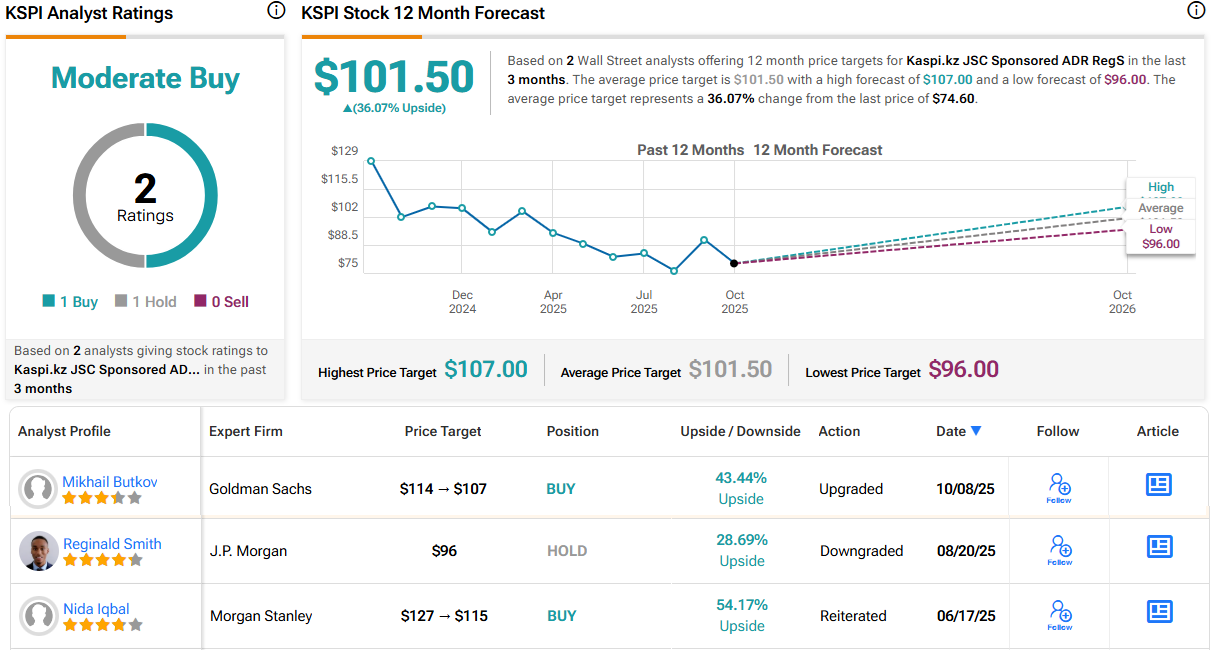1211x650 pixels.
Task: Open Mikhail Butkov analyst profile link
Action: click(110, 482)
